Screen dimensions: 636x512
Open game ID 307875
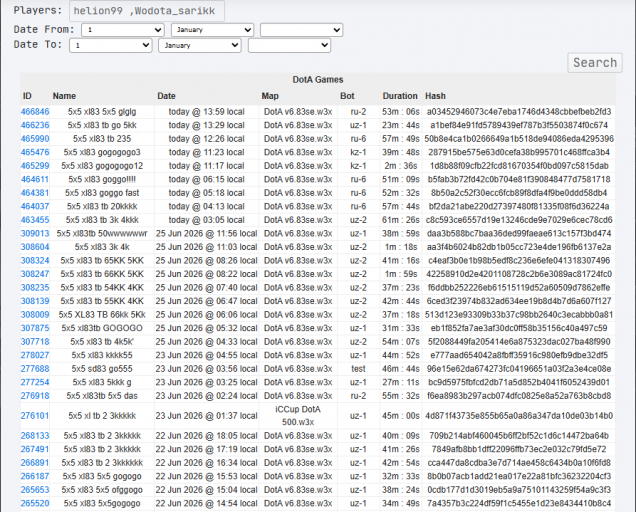35,328
